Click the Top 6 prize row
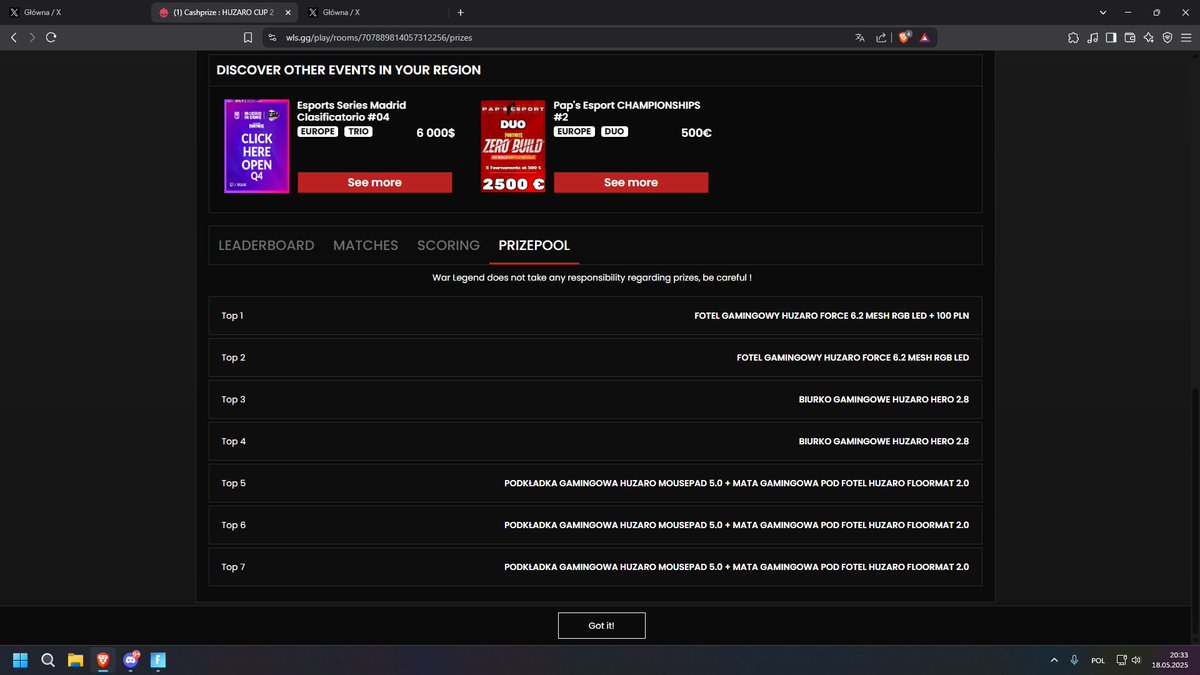 pyautogui.click(x=595, y=525)
